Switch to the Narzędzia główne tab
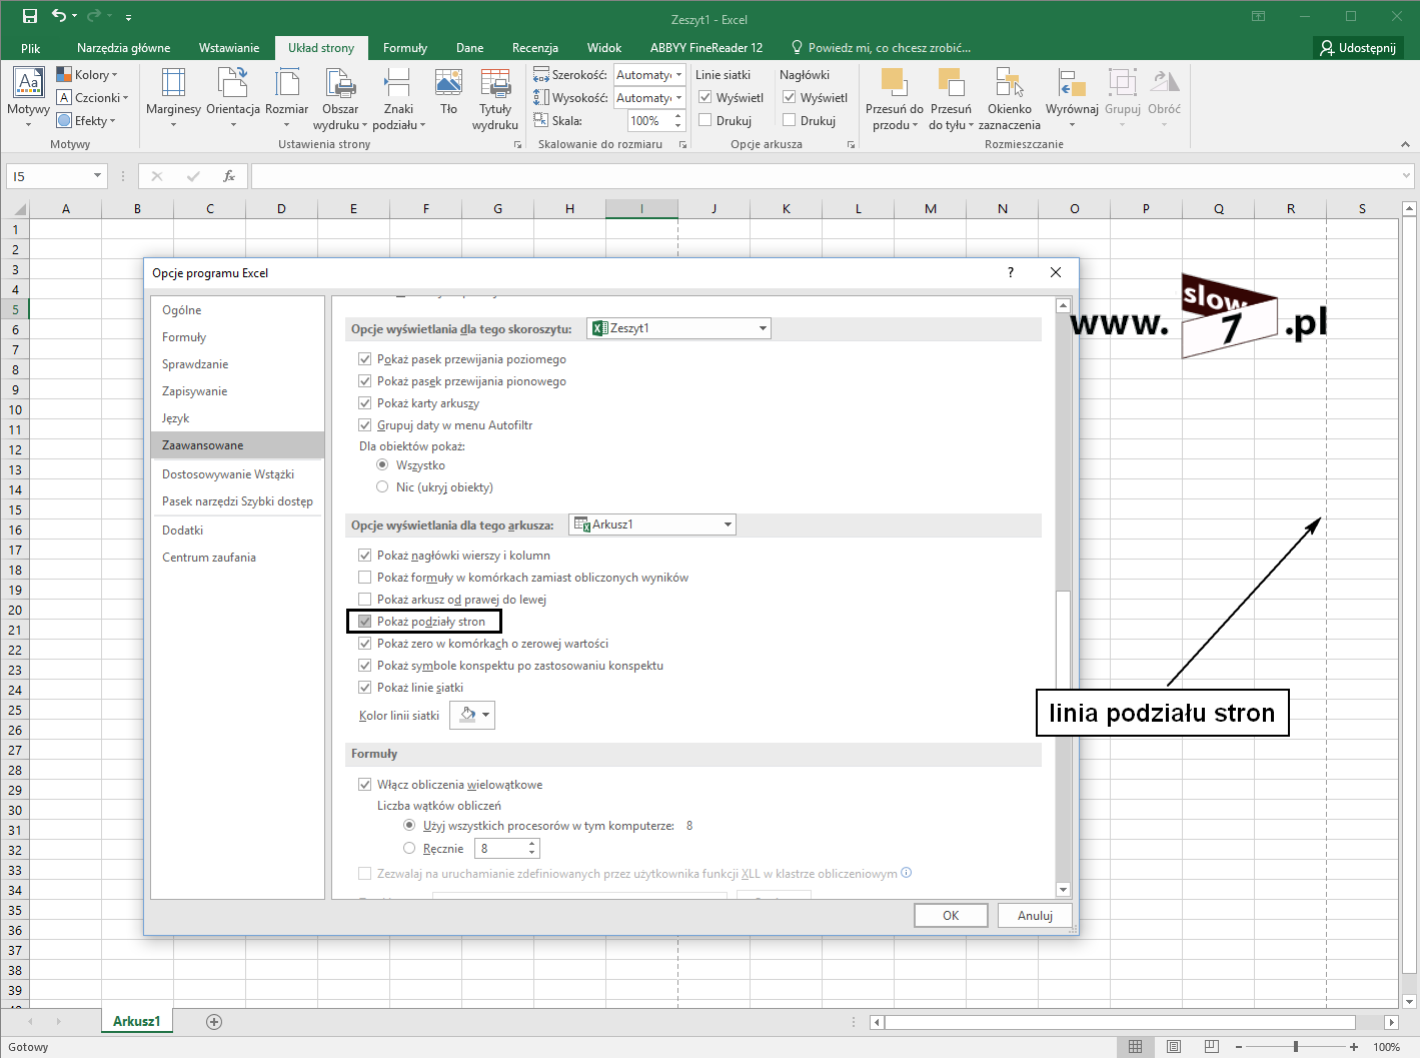Image resolution: width=1420 pixels, height=1058 pixels. (x=123, y=48)
